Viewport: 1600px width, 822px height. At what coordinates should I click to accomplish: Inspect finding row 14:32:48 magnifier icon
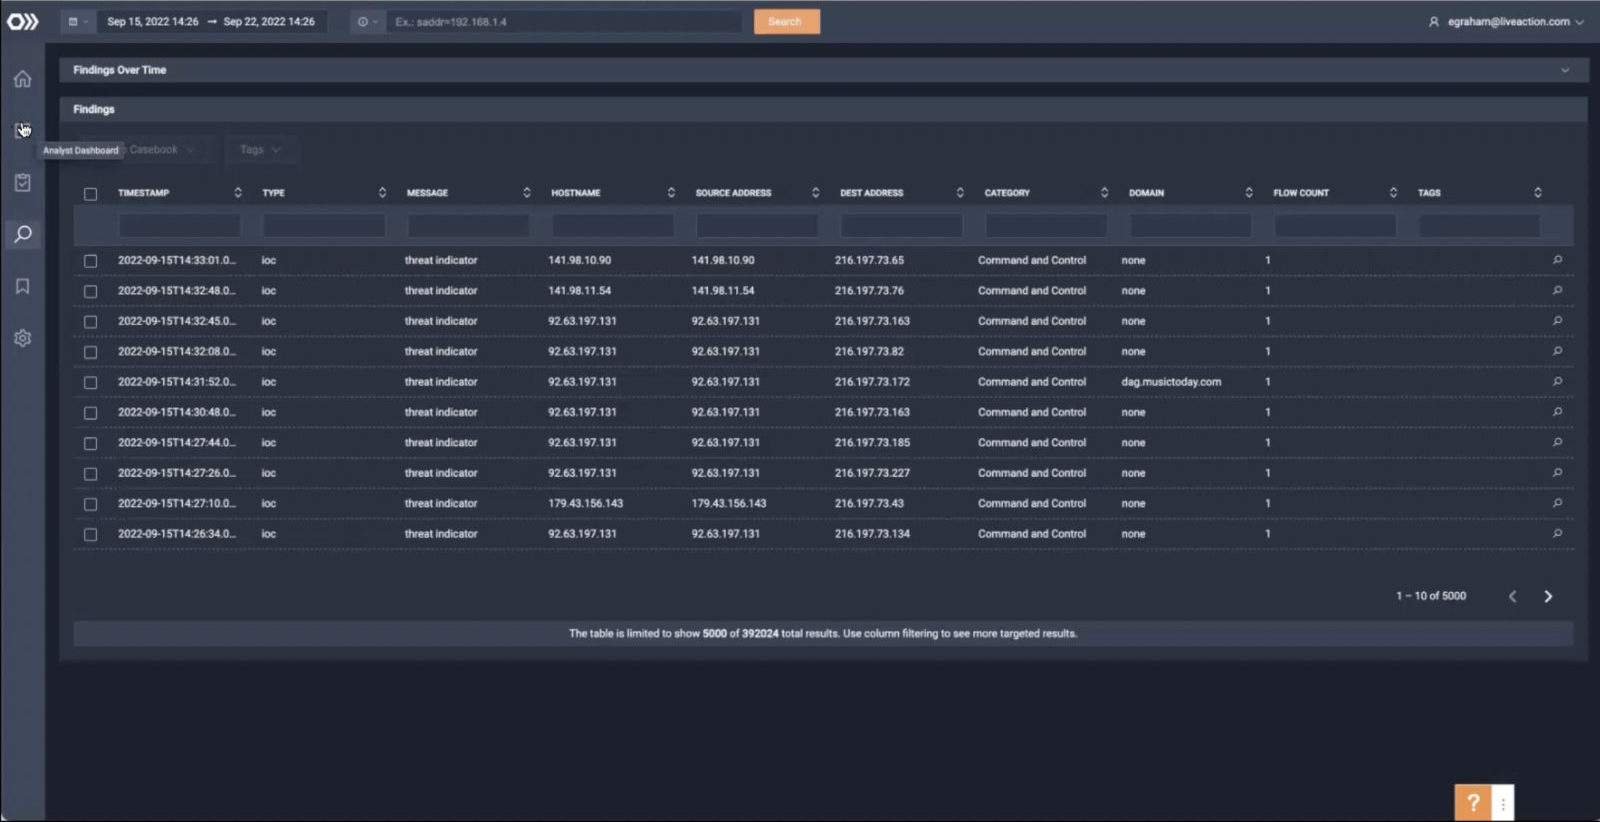pos(1557,290)
